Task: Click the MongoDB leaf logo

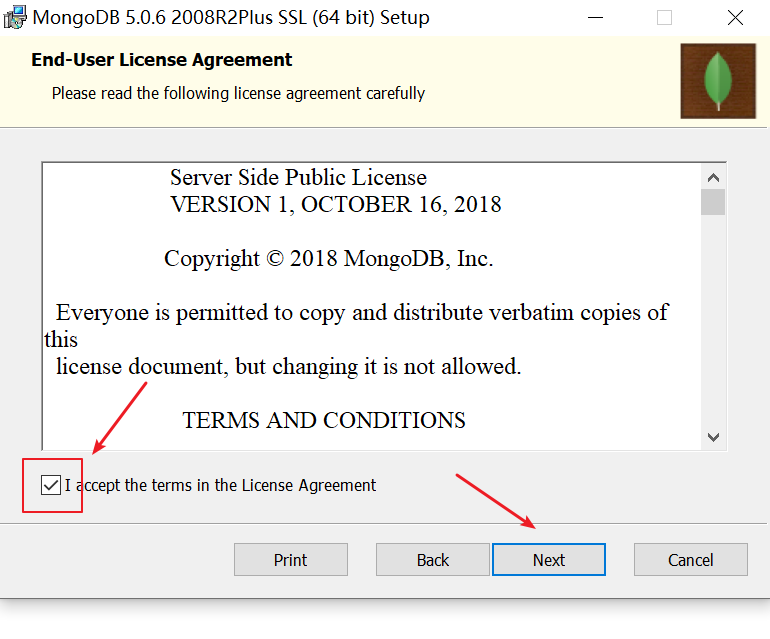Action: [x=718, y=81]
